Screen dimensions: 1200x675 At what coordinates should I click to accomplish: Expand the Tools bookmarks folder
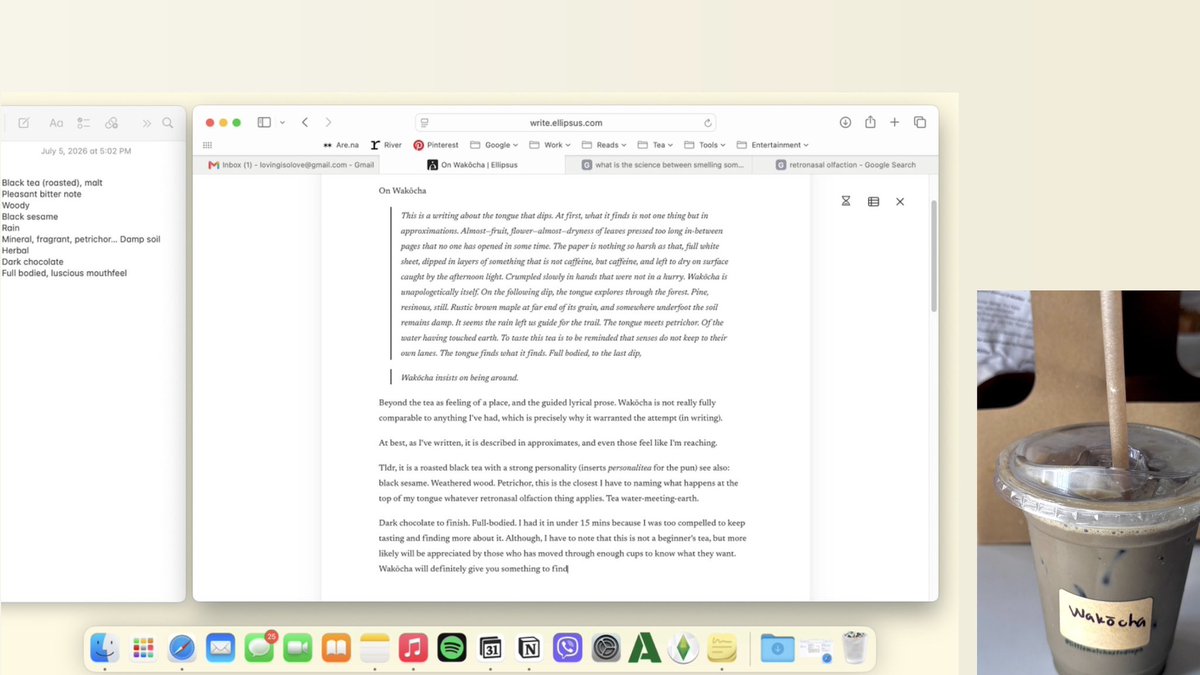click(705, 145)
